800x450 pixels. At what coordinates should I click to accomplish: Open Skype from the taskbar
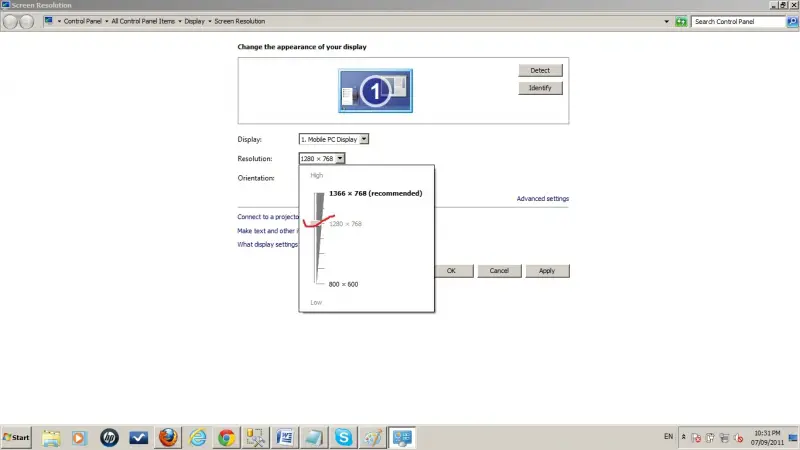(x=343, y=438)
